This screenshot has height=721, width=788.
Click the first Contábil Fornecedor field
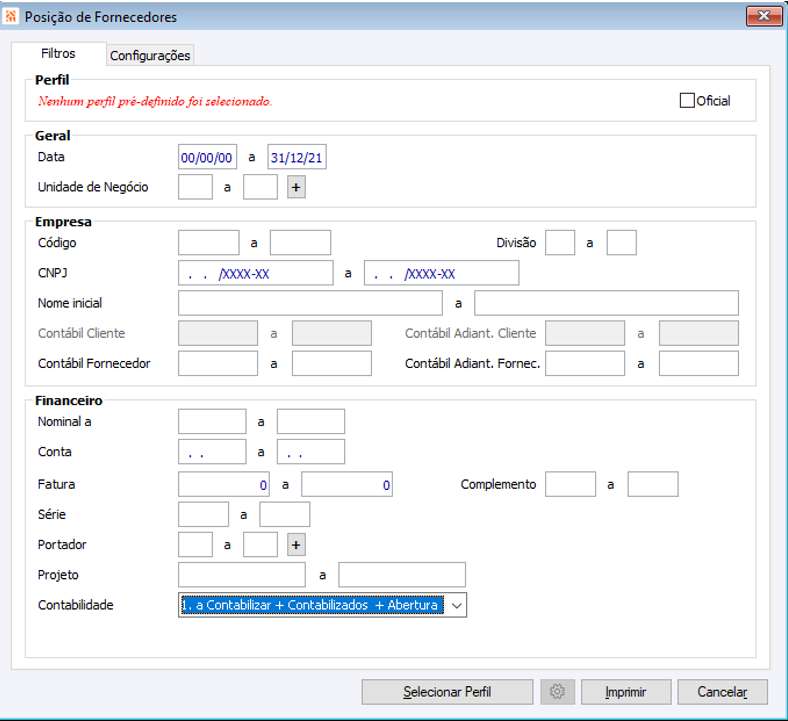(x=218, y=363)
